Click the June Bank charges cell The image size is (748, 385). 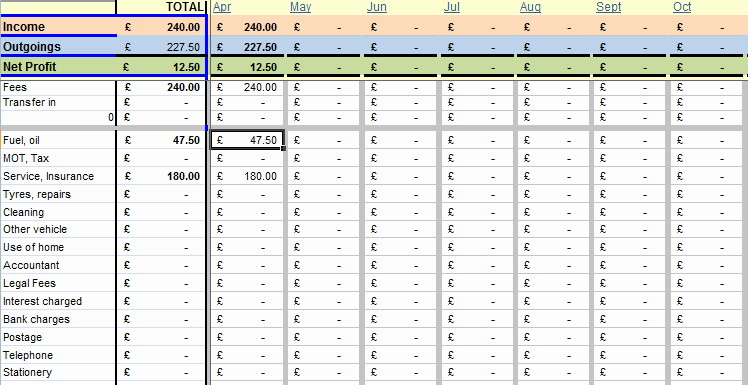(401, 319)
